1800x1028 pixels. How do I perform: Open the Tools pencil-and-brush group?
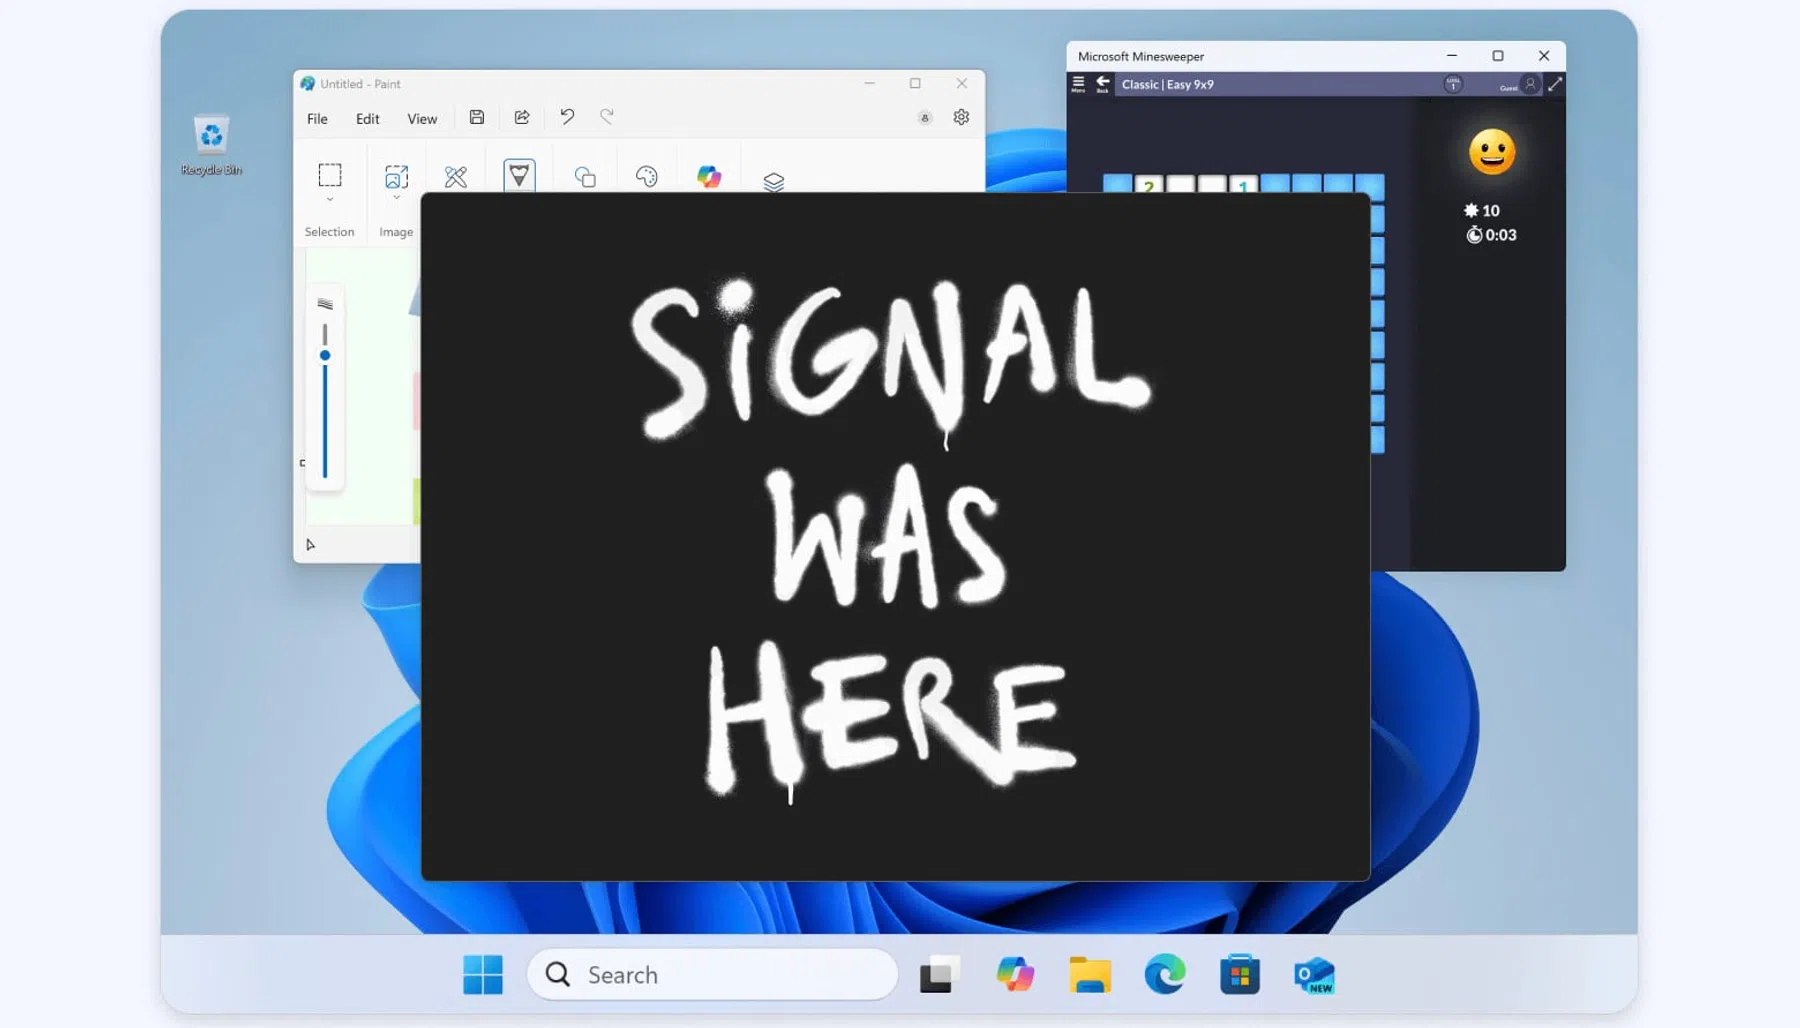pyautogui.click(x=456, y=177)
